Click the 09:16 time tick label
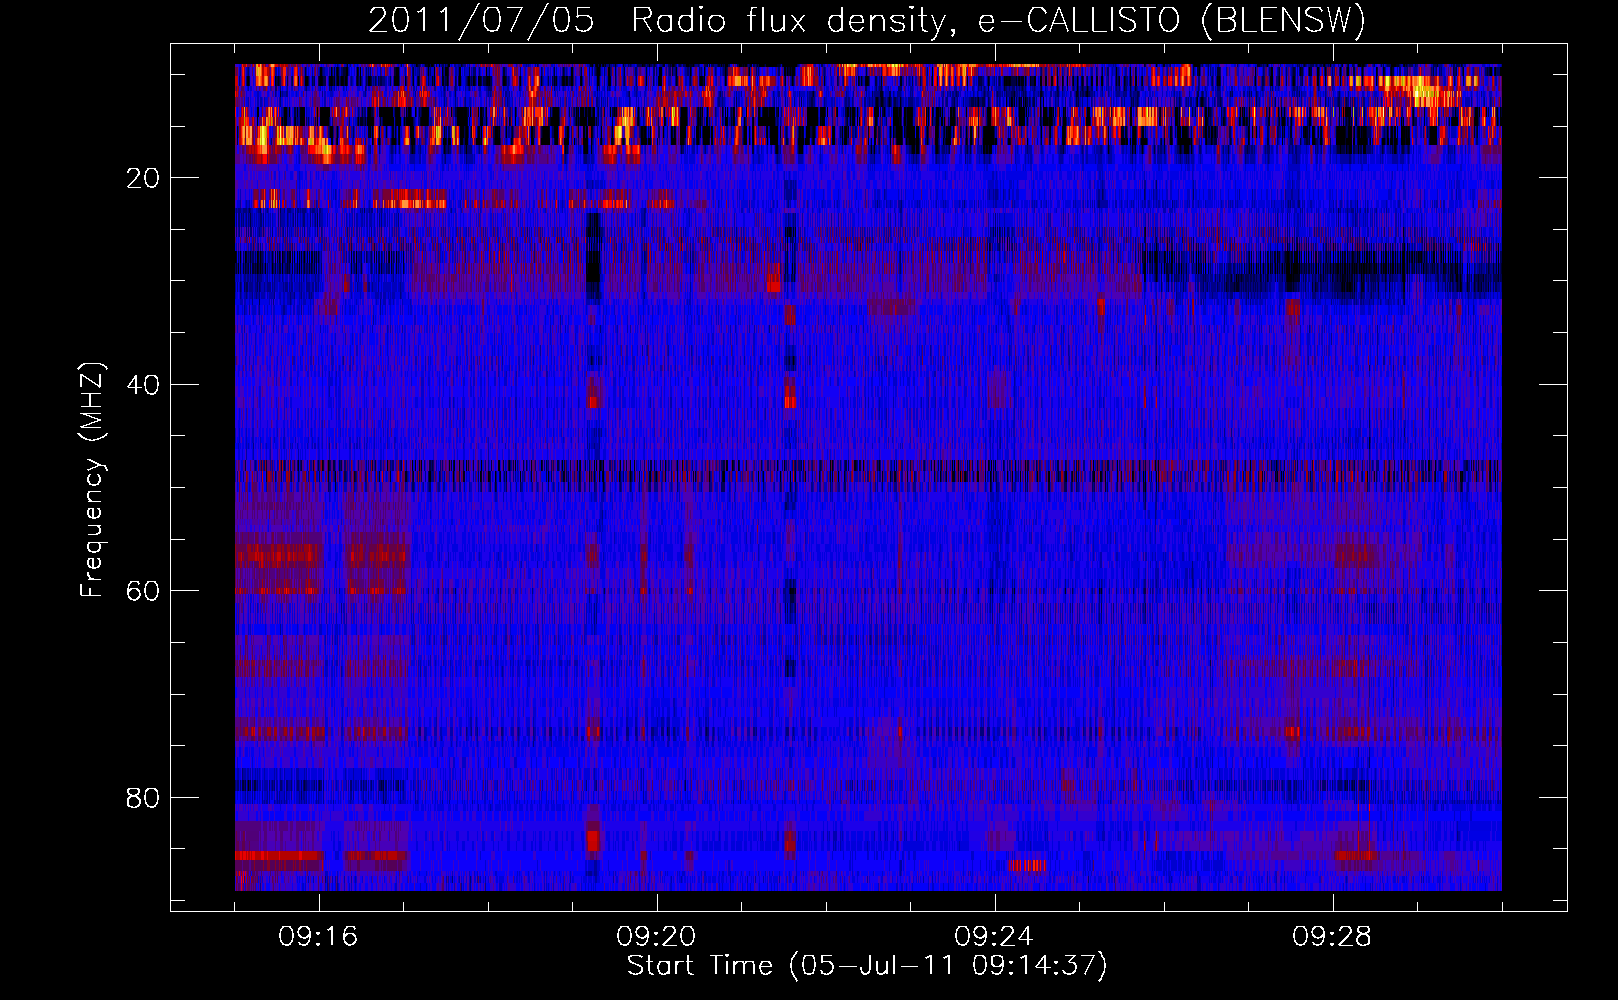The height and width of the screenshot is (1000, 1618). point(318,937)
